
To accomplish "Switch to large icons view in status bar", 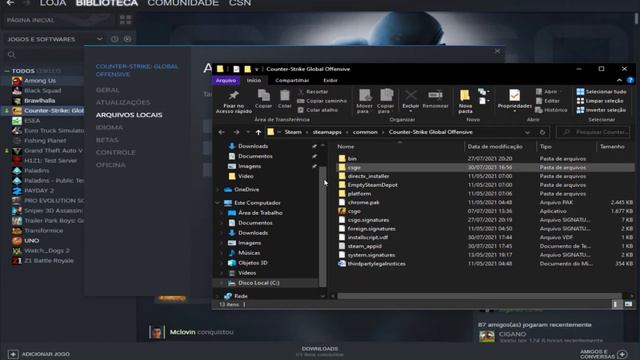I will (x=628, y=304).
